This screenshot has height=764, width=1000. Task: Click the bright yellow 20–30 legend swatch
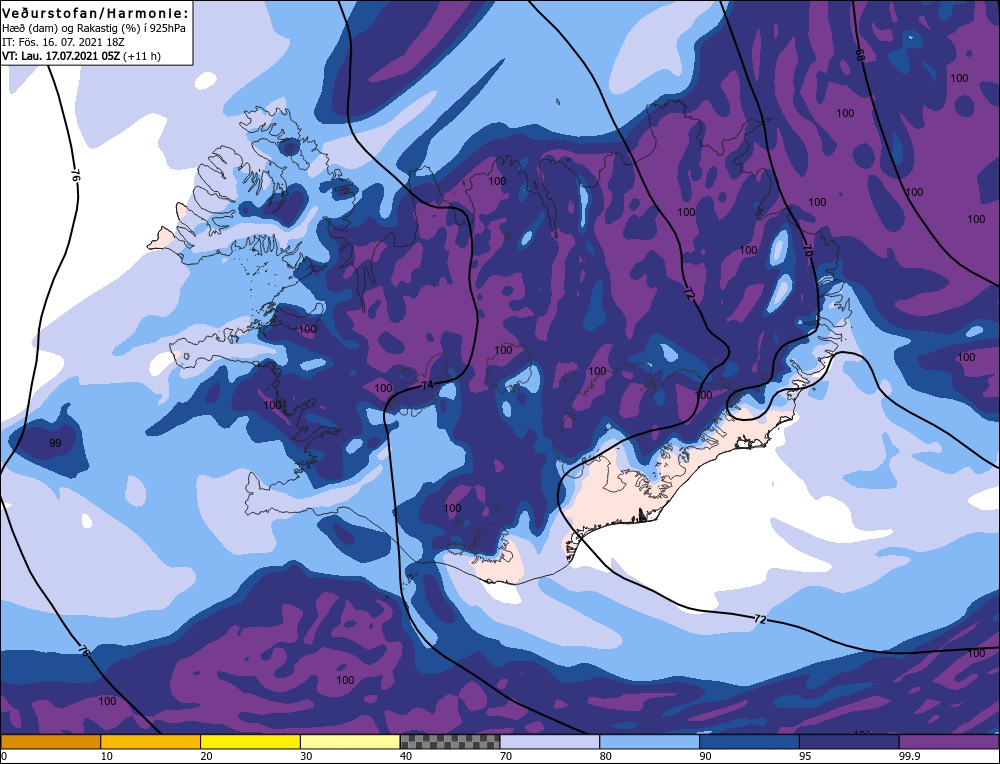point(250,741)
